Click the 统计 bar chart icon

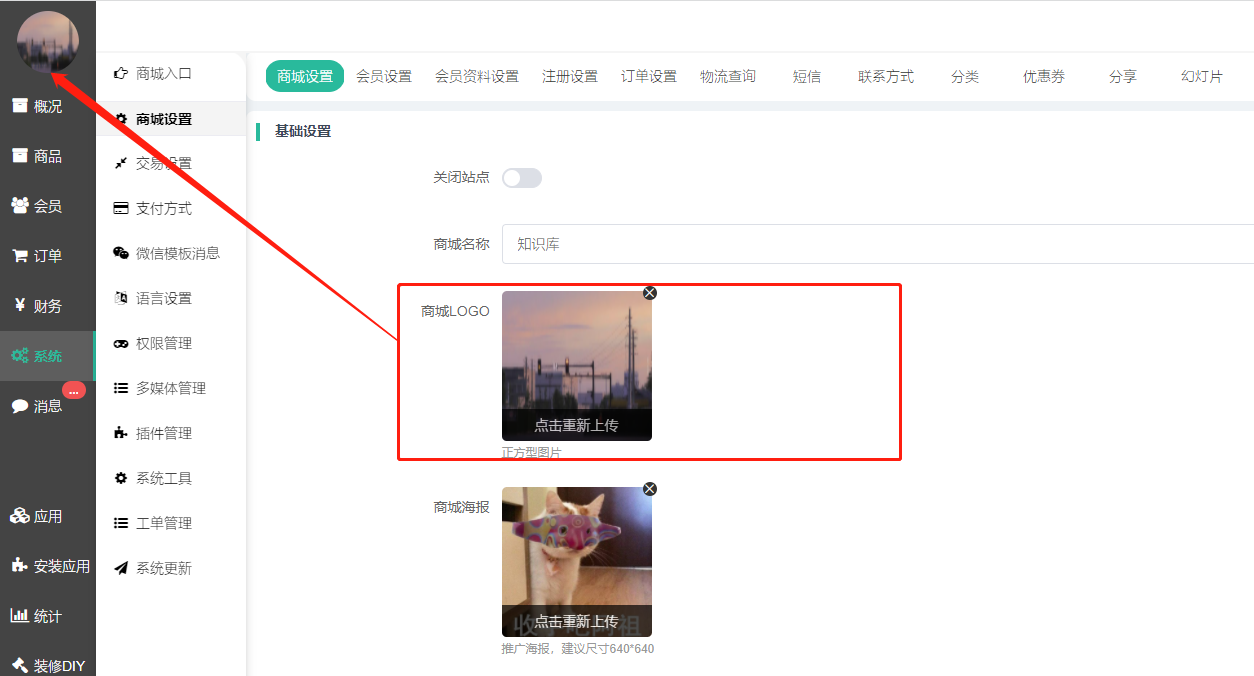[x=20, y=616]
